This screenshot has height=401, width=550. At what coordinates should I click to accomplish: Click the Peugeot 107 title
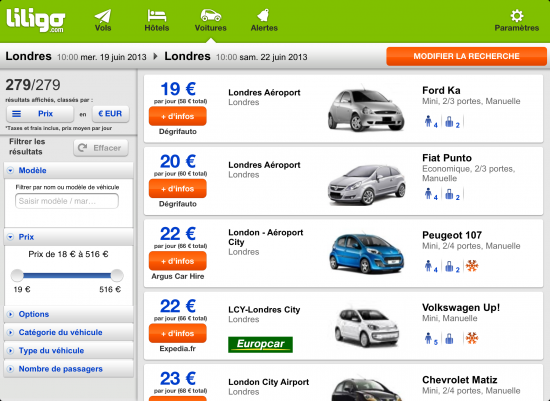[x=452, y=235]
